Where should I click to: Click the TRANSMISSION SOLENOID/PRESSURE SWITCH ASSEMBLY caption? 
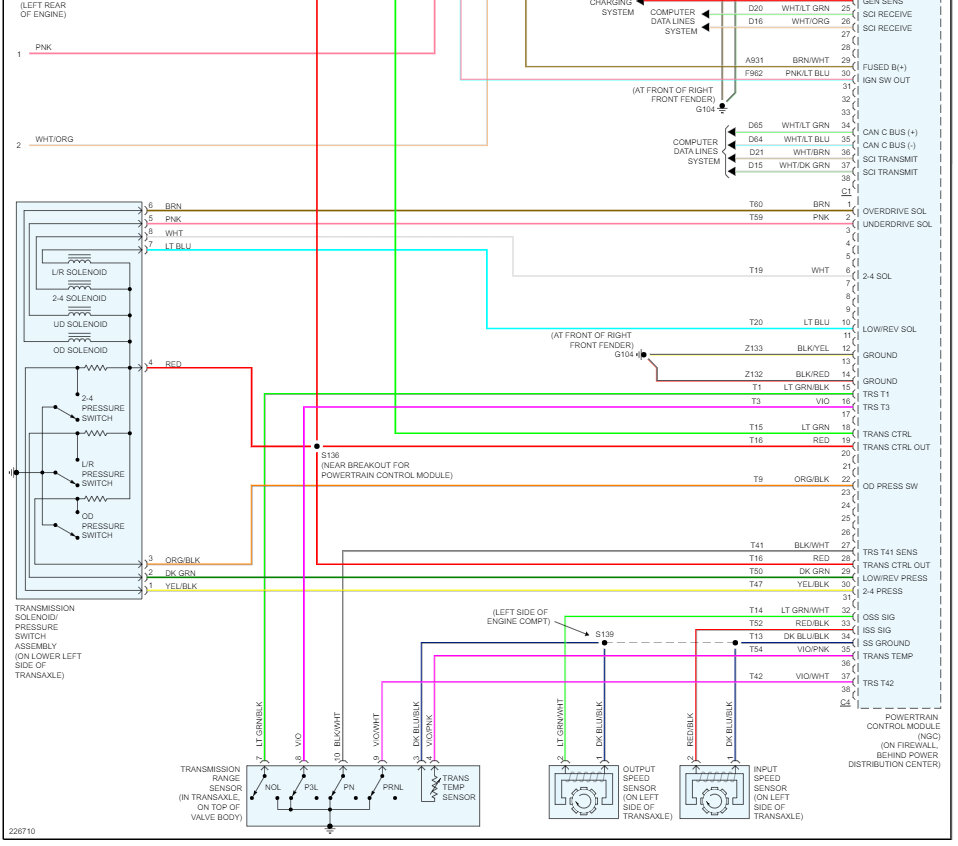tap(48, 641)
